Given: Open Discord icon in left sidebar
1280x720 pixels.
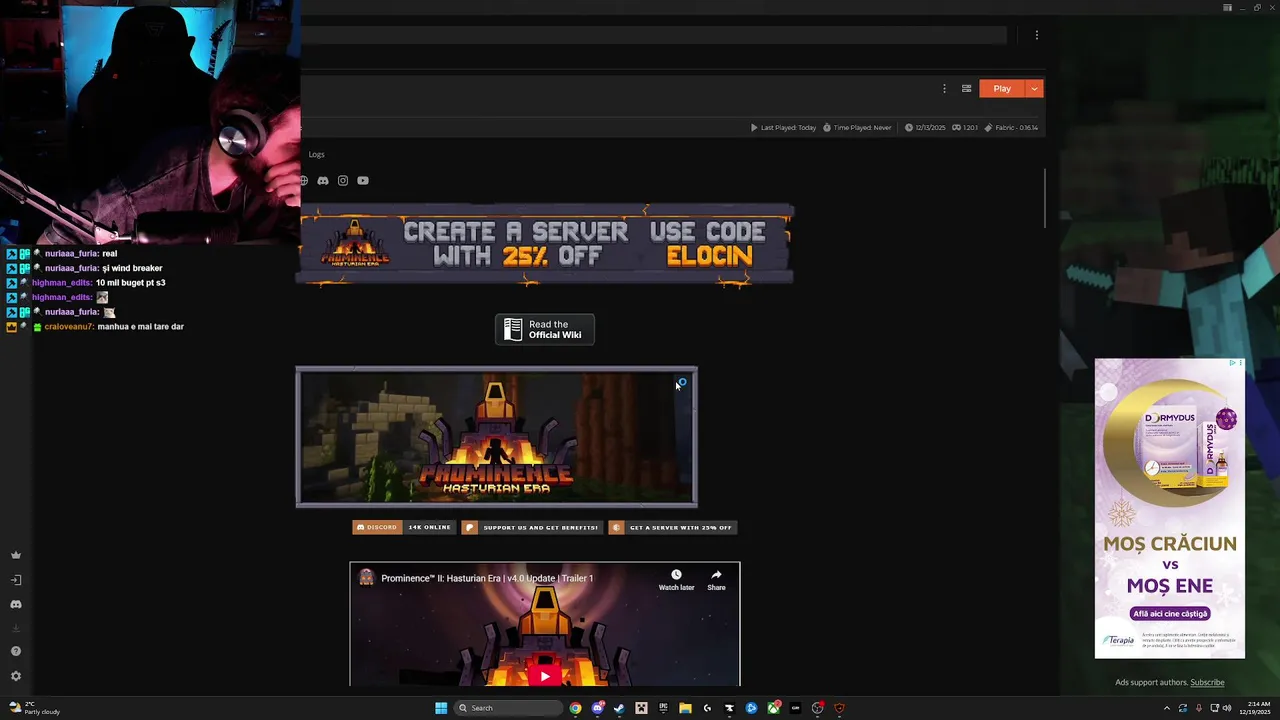Looking at the screenshot, I should 16,604.
